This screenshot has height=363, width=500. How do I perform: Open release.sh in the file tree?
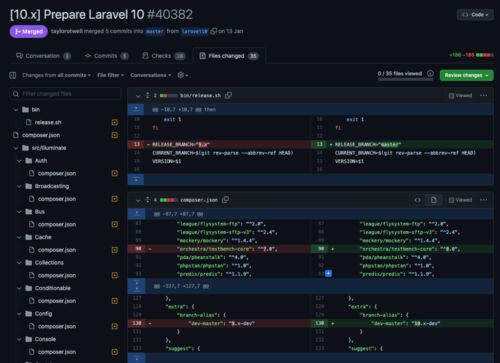point(48,122)
